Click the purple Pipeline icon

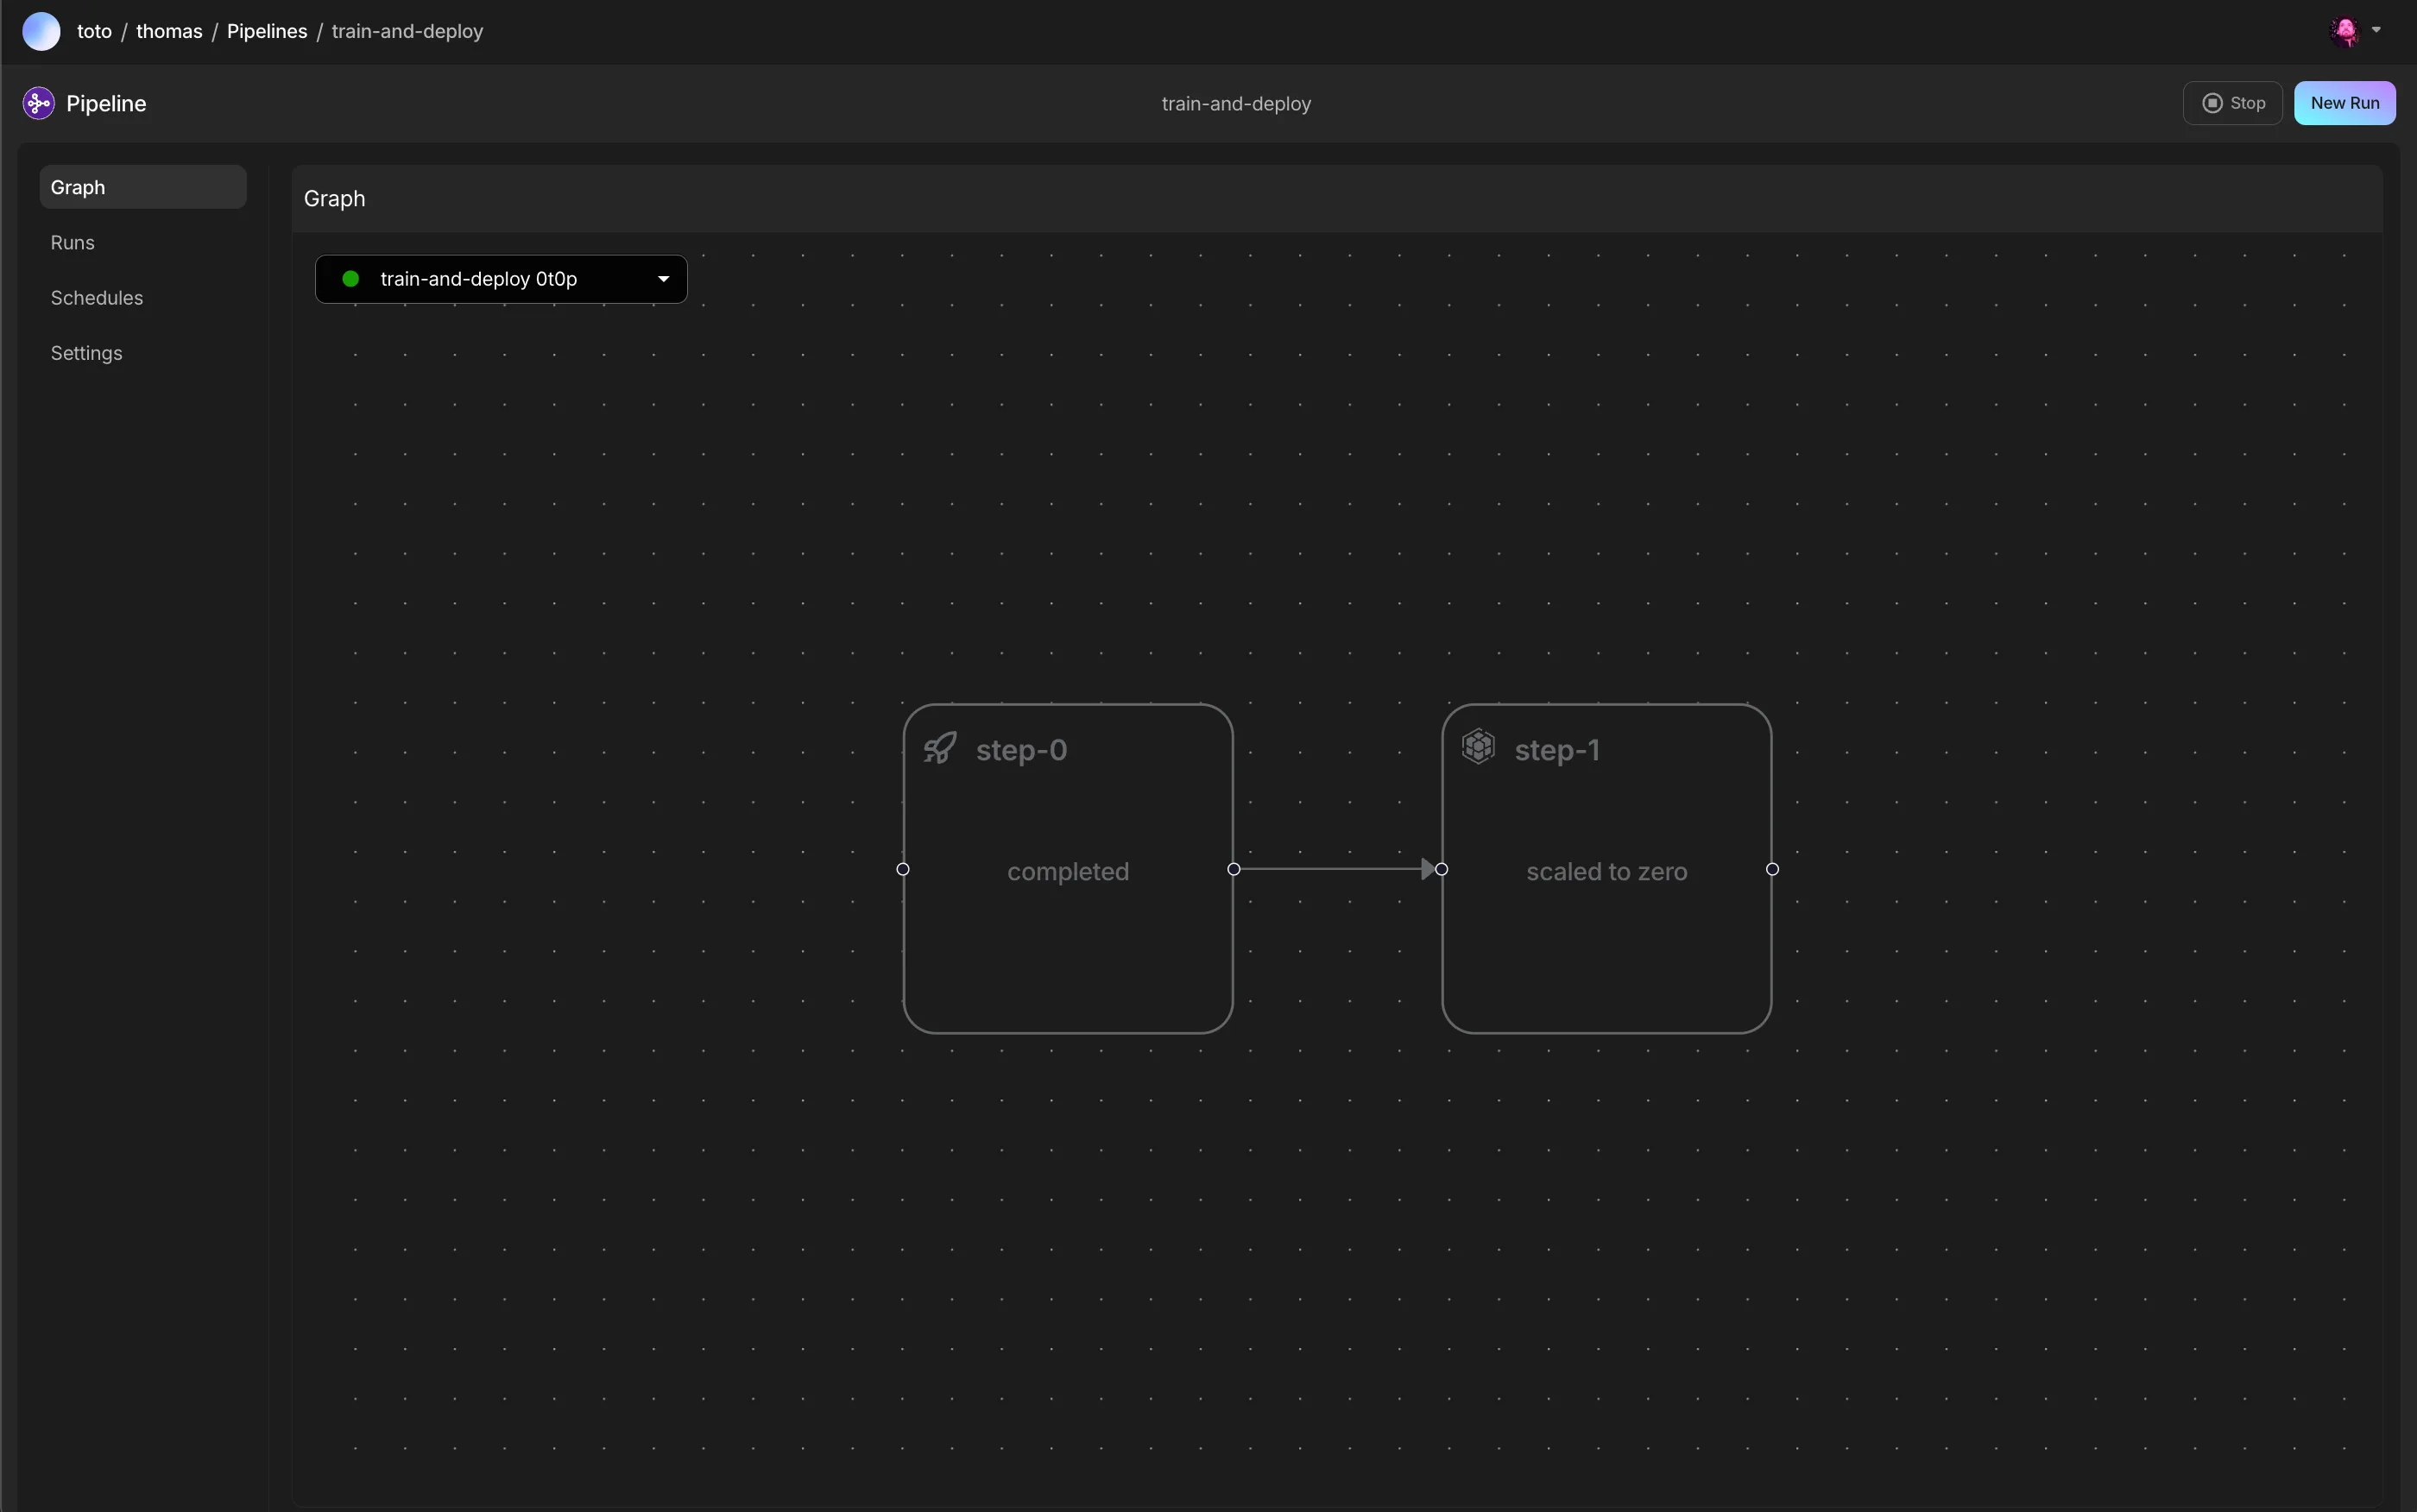(x=39, y=103)
